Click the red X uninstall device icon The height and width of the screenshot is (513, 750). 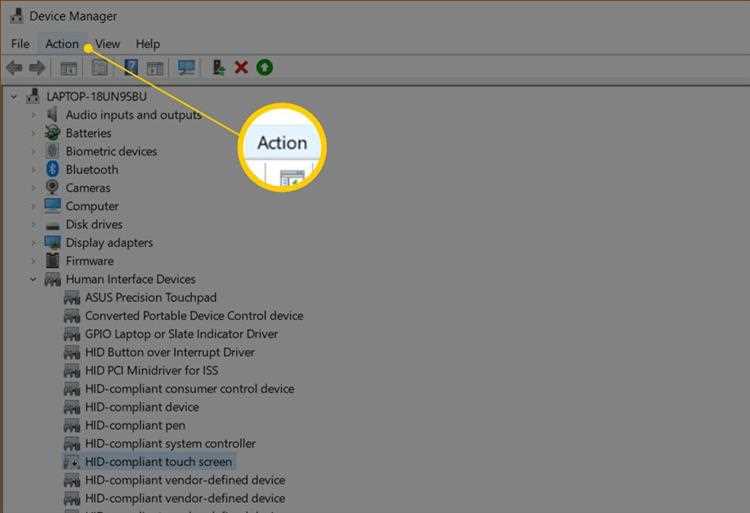click(x=241, y=68)
